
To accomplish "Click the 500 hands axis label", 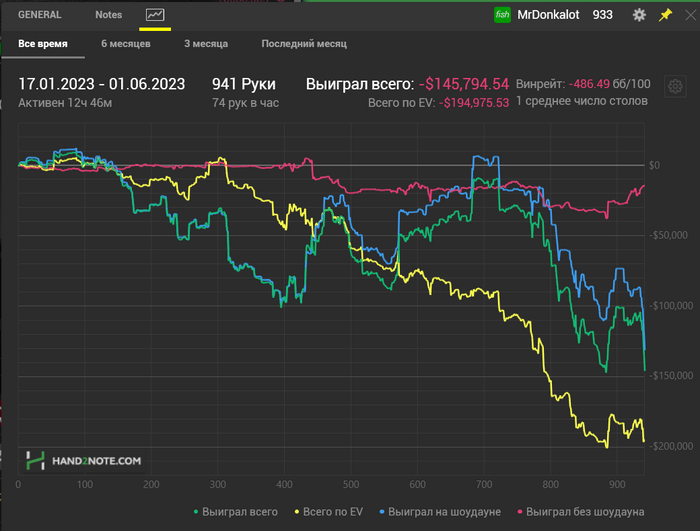I will pos(351,485).
